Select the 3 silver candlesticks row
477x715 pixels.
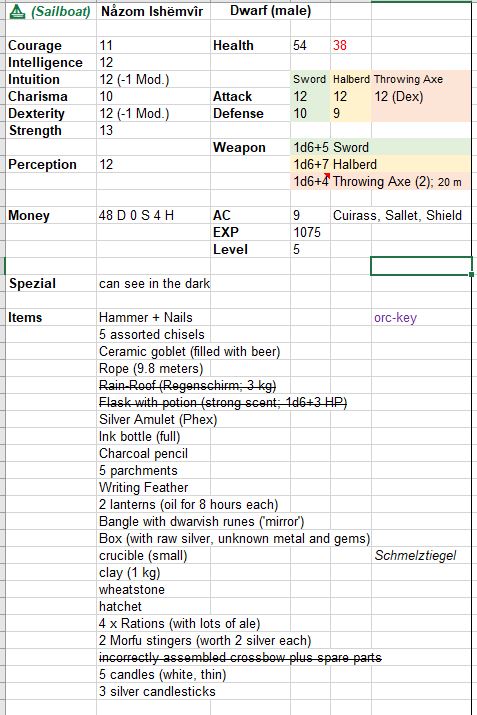pos(157,691)
